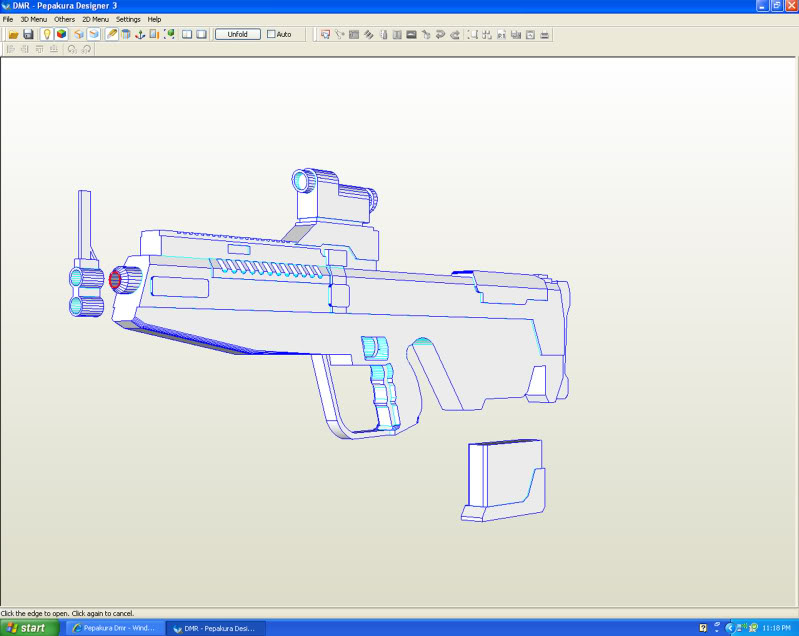Click the green cube selection-frame icon
Viewport: 799px width, 636px height.
[x=170, y=35]
